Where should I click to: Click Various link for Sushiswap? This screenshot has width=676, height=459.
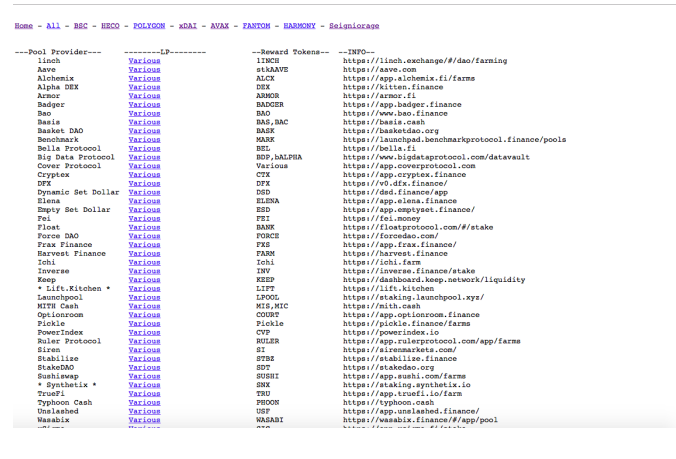[144, 376]
